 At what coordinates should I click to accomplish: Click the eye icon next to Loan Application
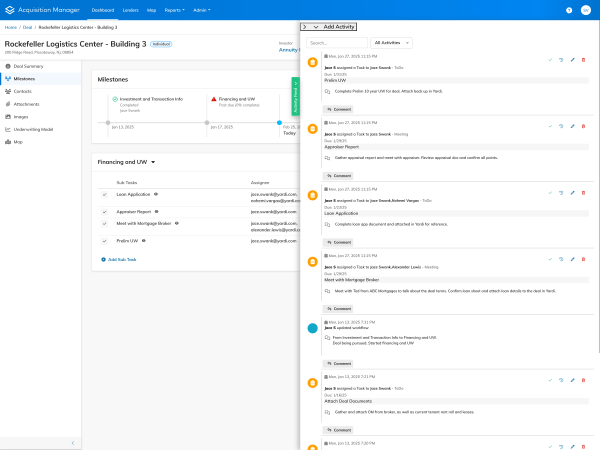pos(157,194)
